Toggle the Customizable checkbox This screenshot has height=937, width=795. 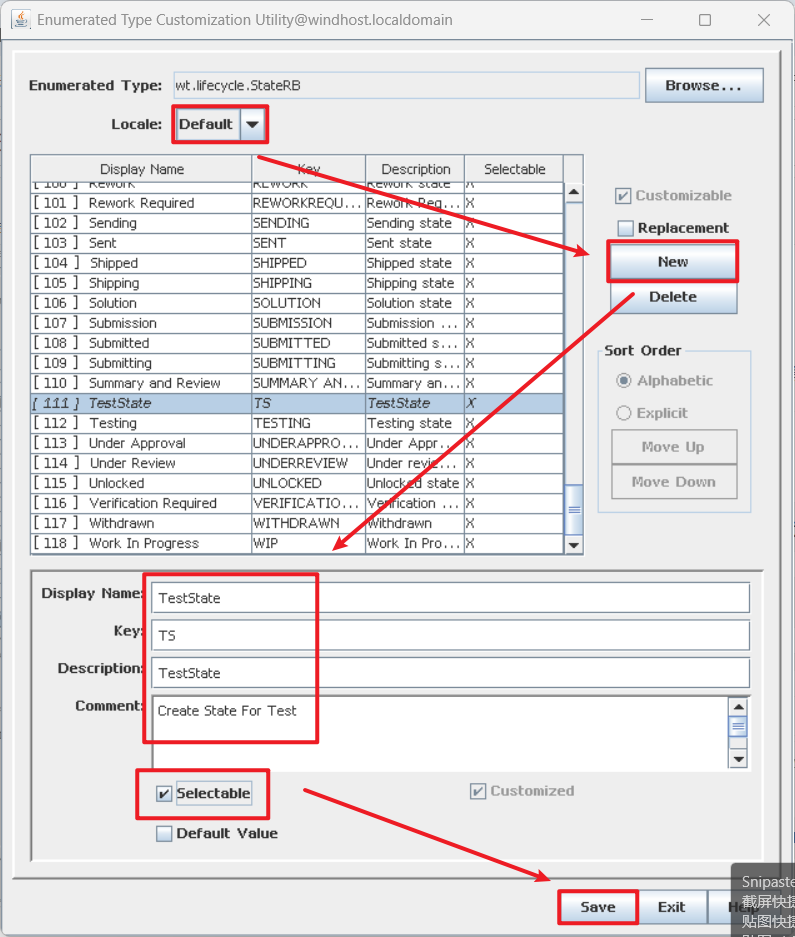(623, 196)
